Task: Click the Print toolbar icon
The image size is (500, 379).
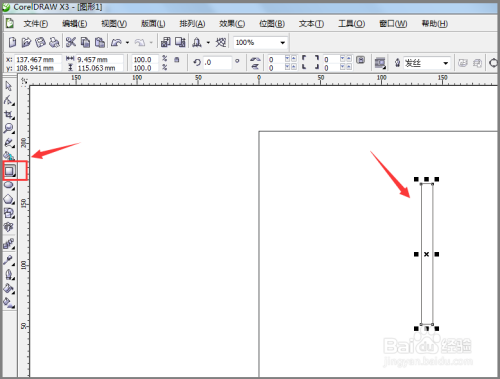Action: coord(54,42)
